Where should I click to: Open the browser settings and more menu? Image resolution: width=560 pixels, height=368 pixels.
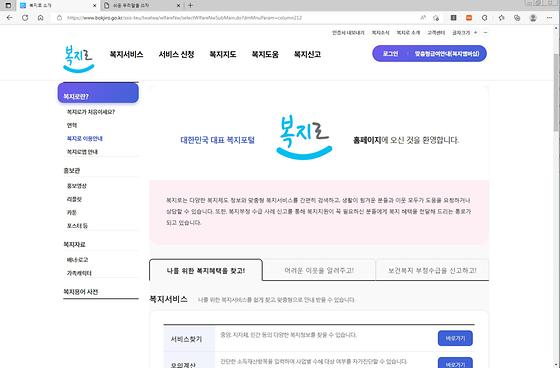pos(549,18)
